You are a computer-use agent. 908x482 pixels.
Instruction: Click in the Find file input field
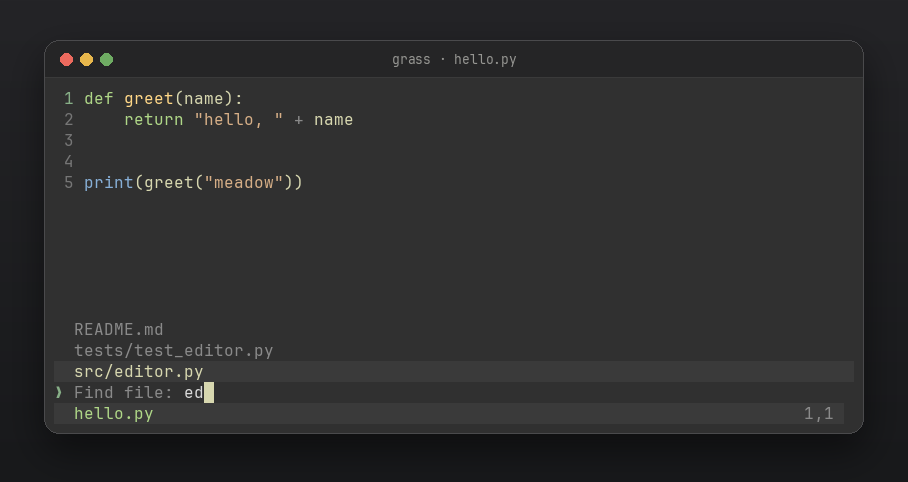[454, 392]
